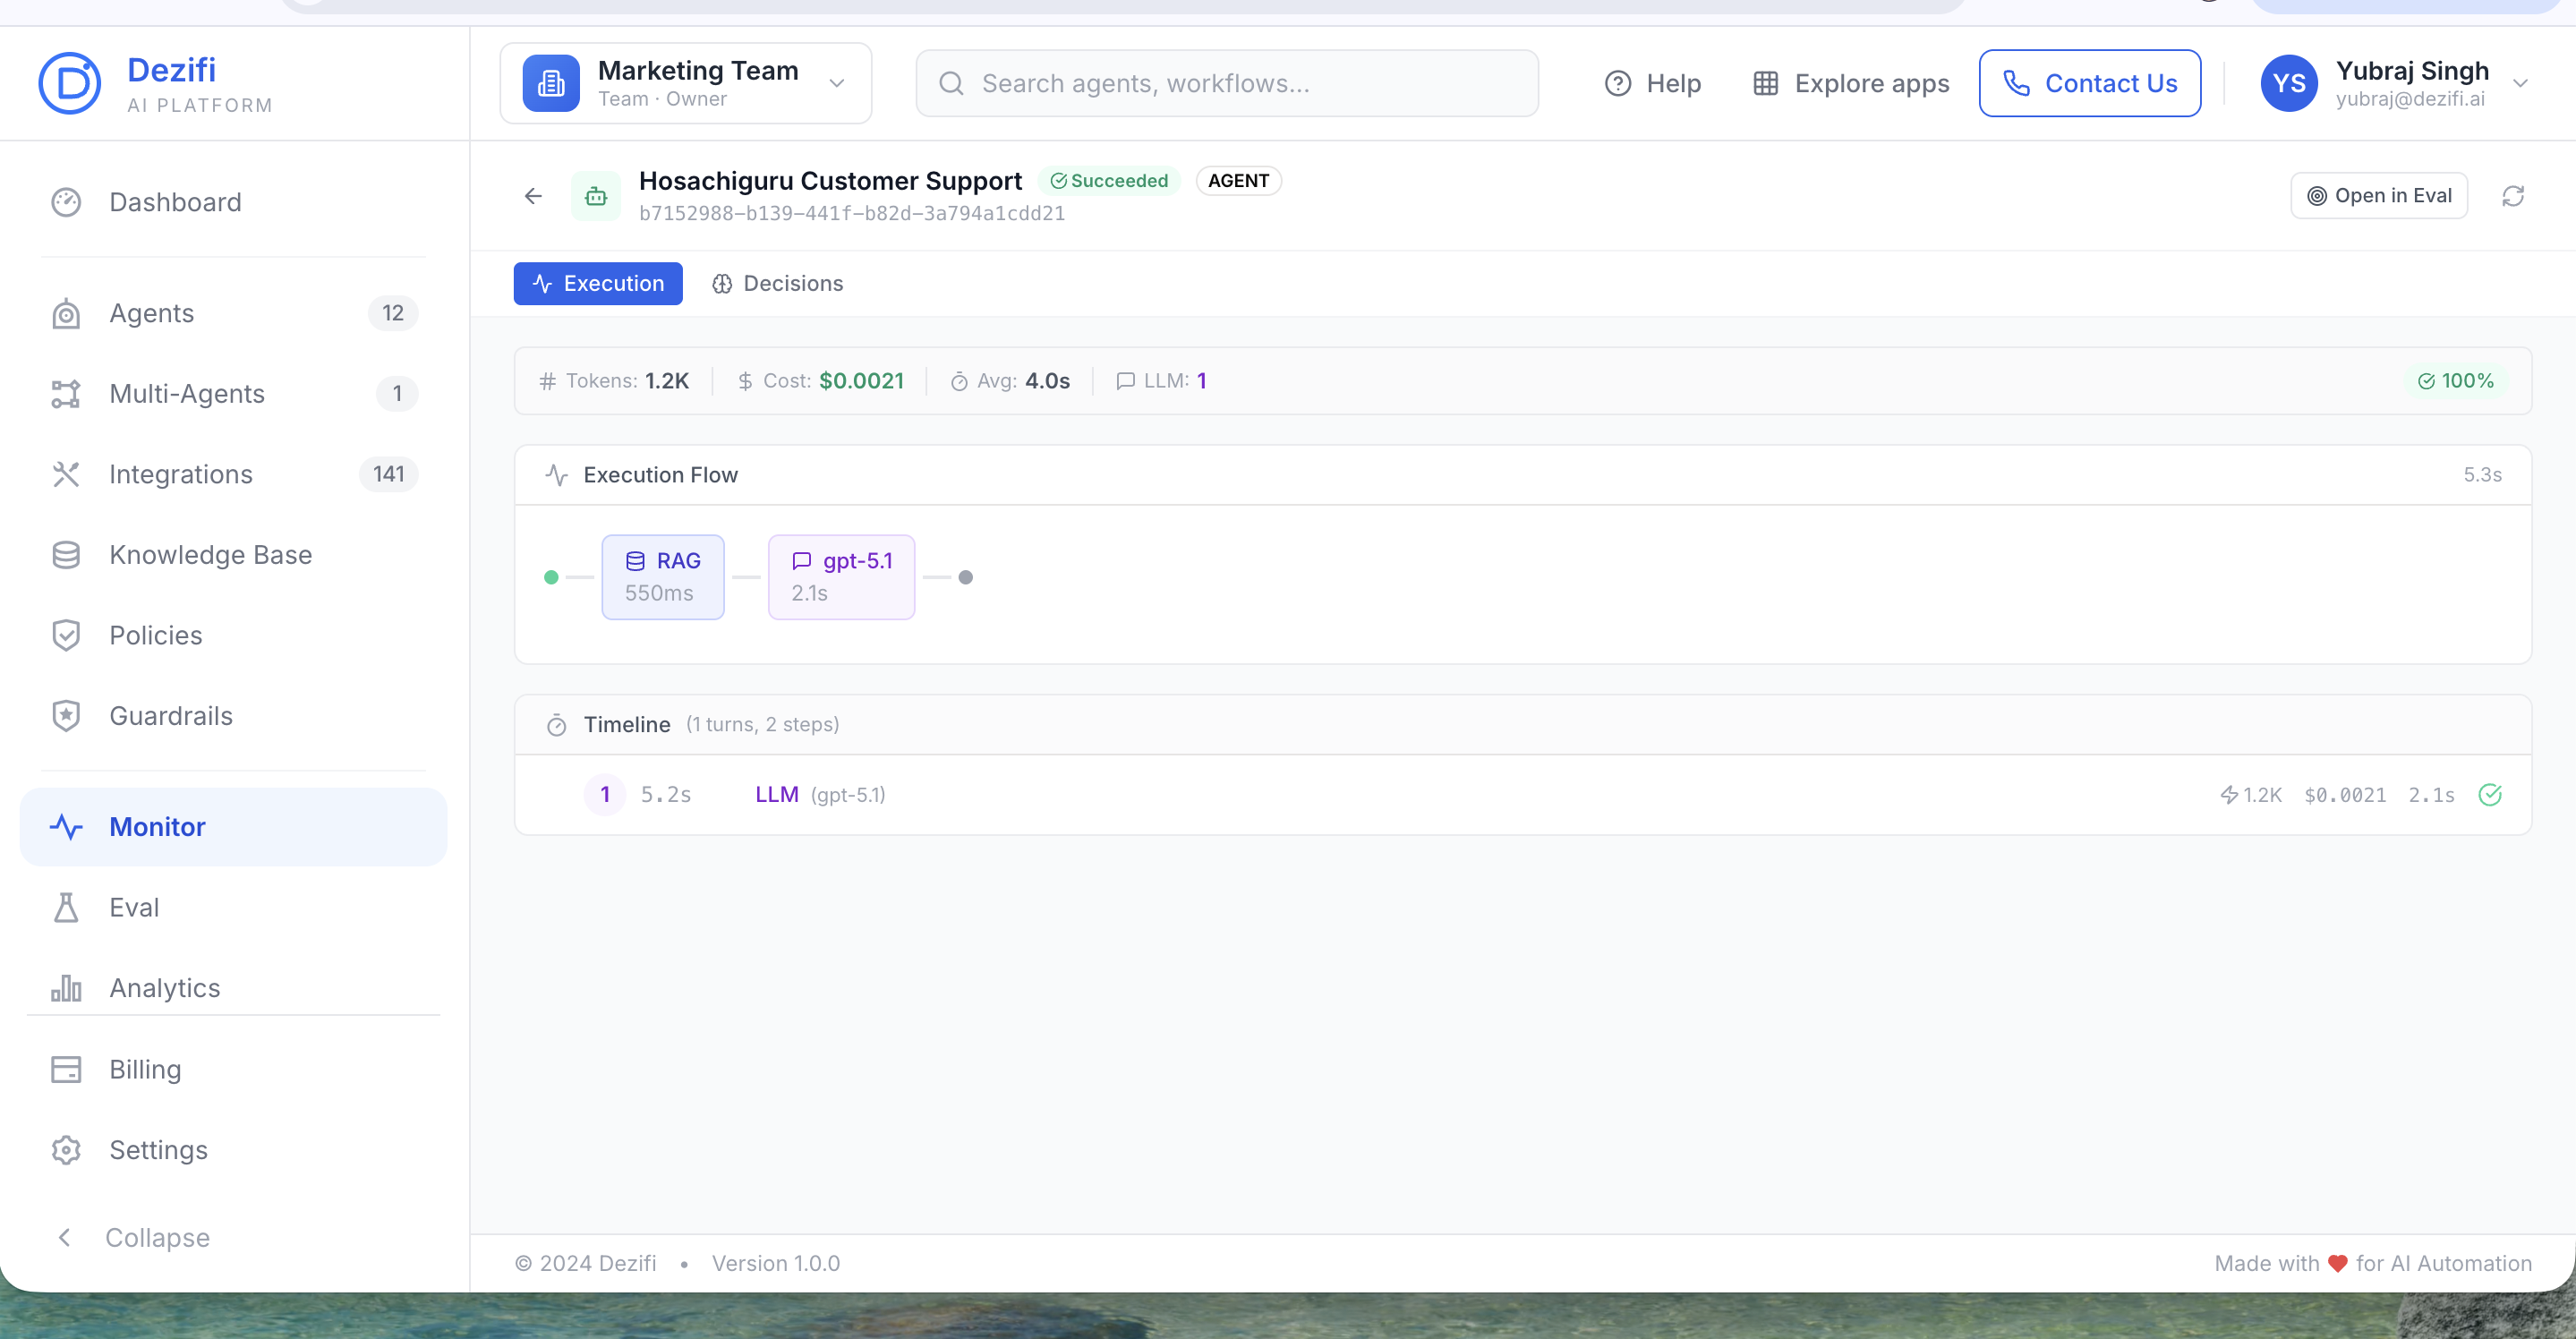This screenshot has height=1339, width=2576.
Task: Click Open in Eval button
Action: pos(2379,196)
